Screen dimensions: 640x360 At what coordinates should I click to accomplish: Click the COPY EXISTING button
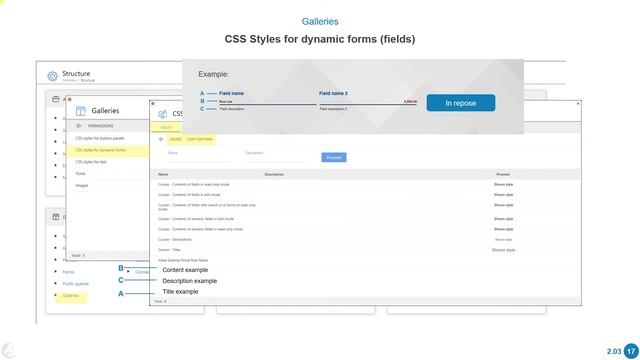(200, 140)
